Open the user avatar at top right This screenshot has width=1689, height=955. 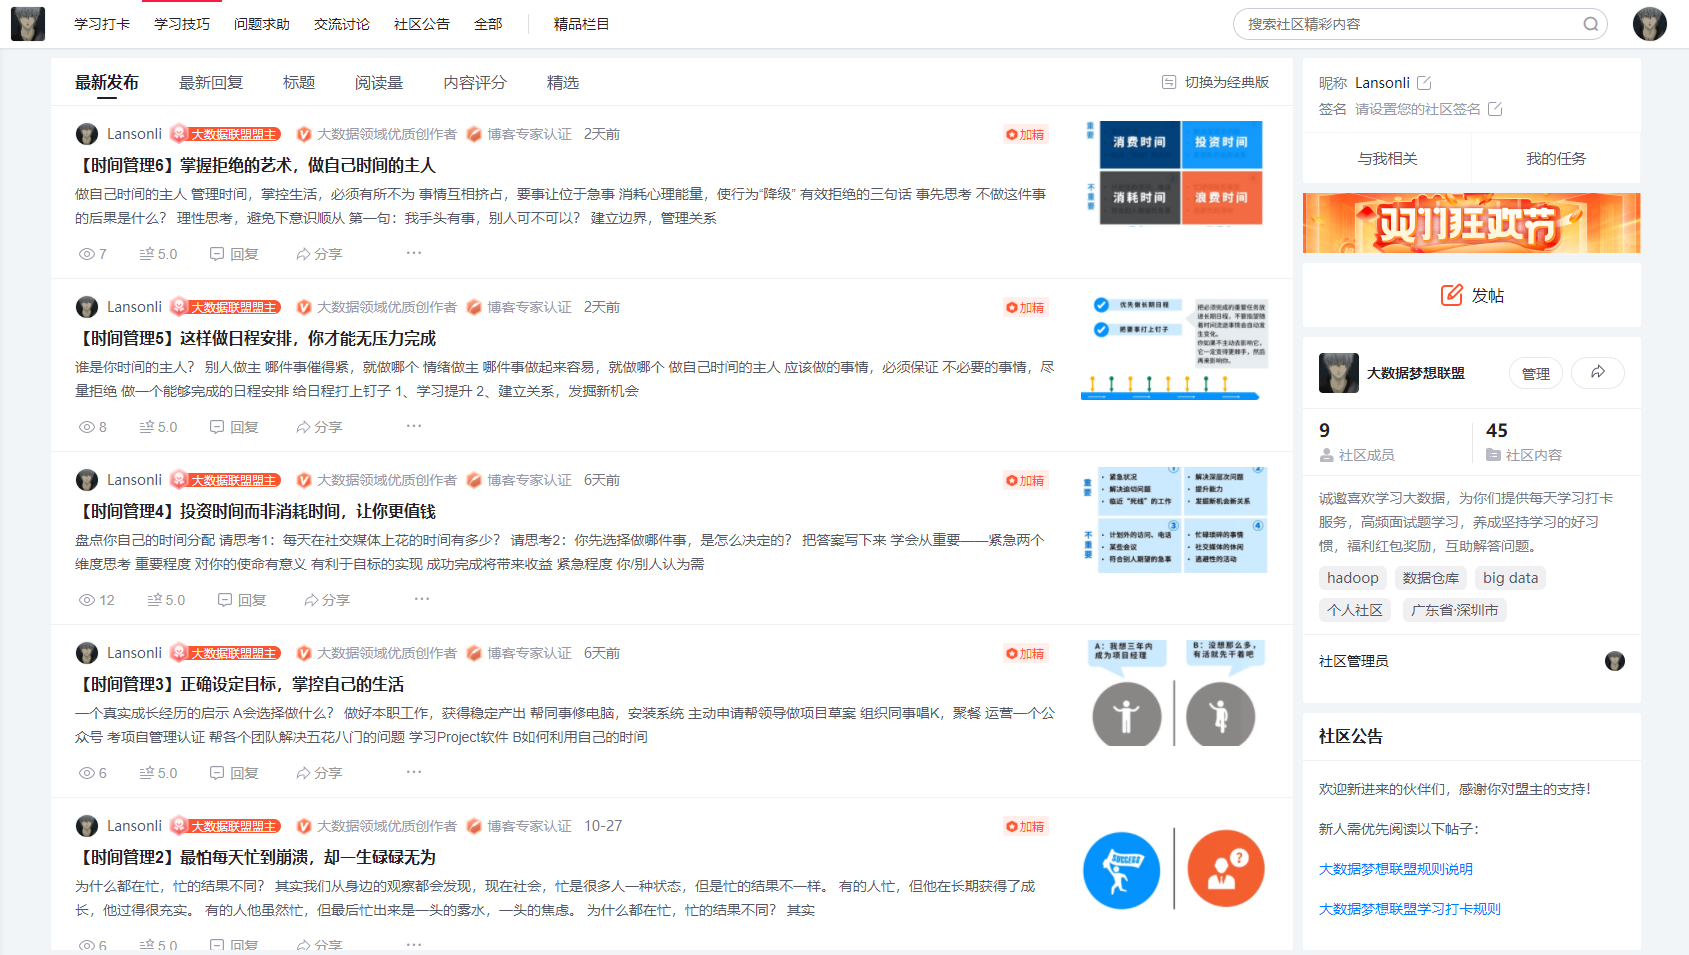pos(1649,24)
